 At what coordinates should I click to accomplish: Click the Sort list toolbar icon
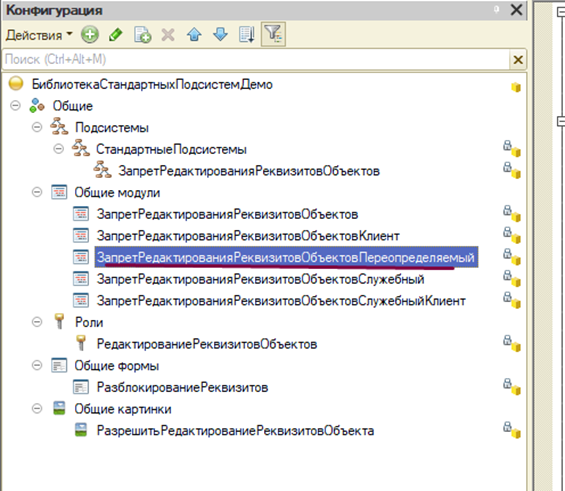(x=247, y=35)
